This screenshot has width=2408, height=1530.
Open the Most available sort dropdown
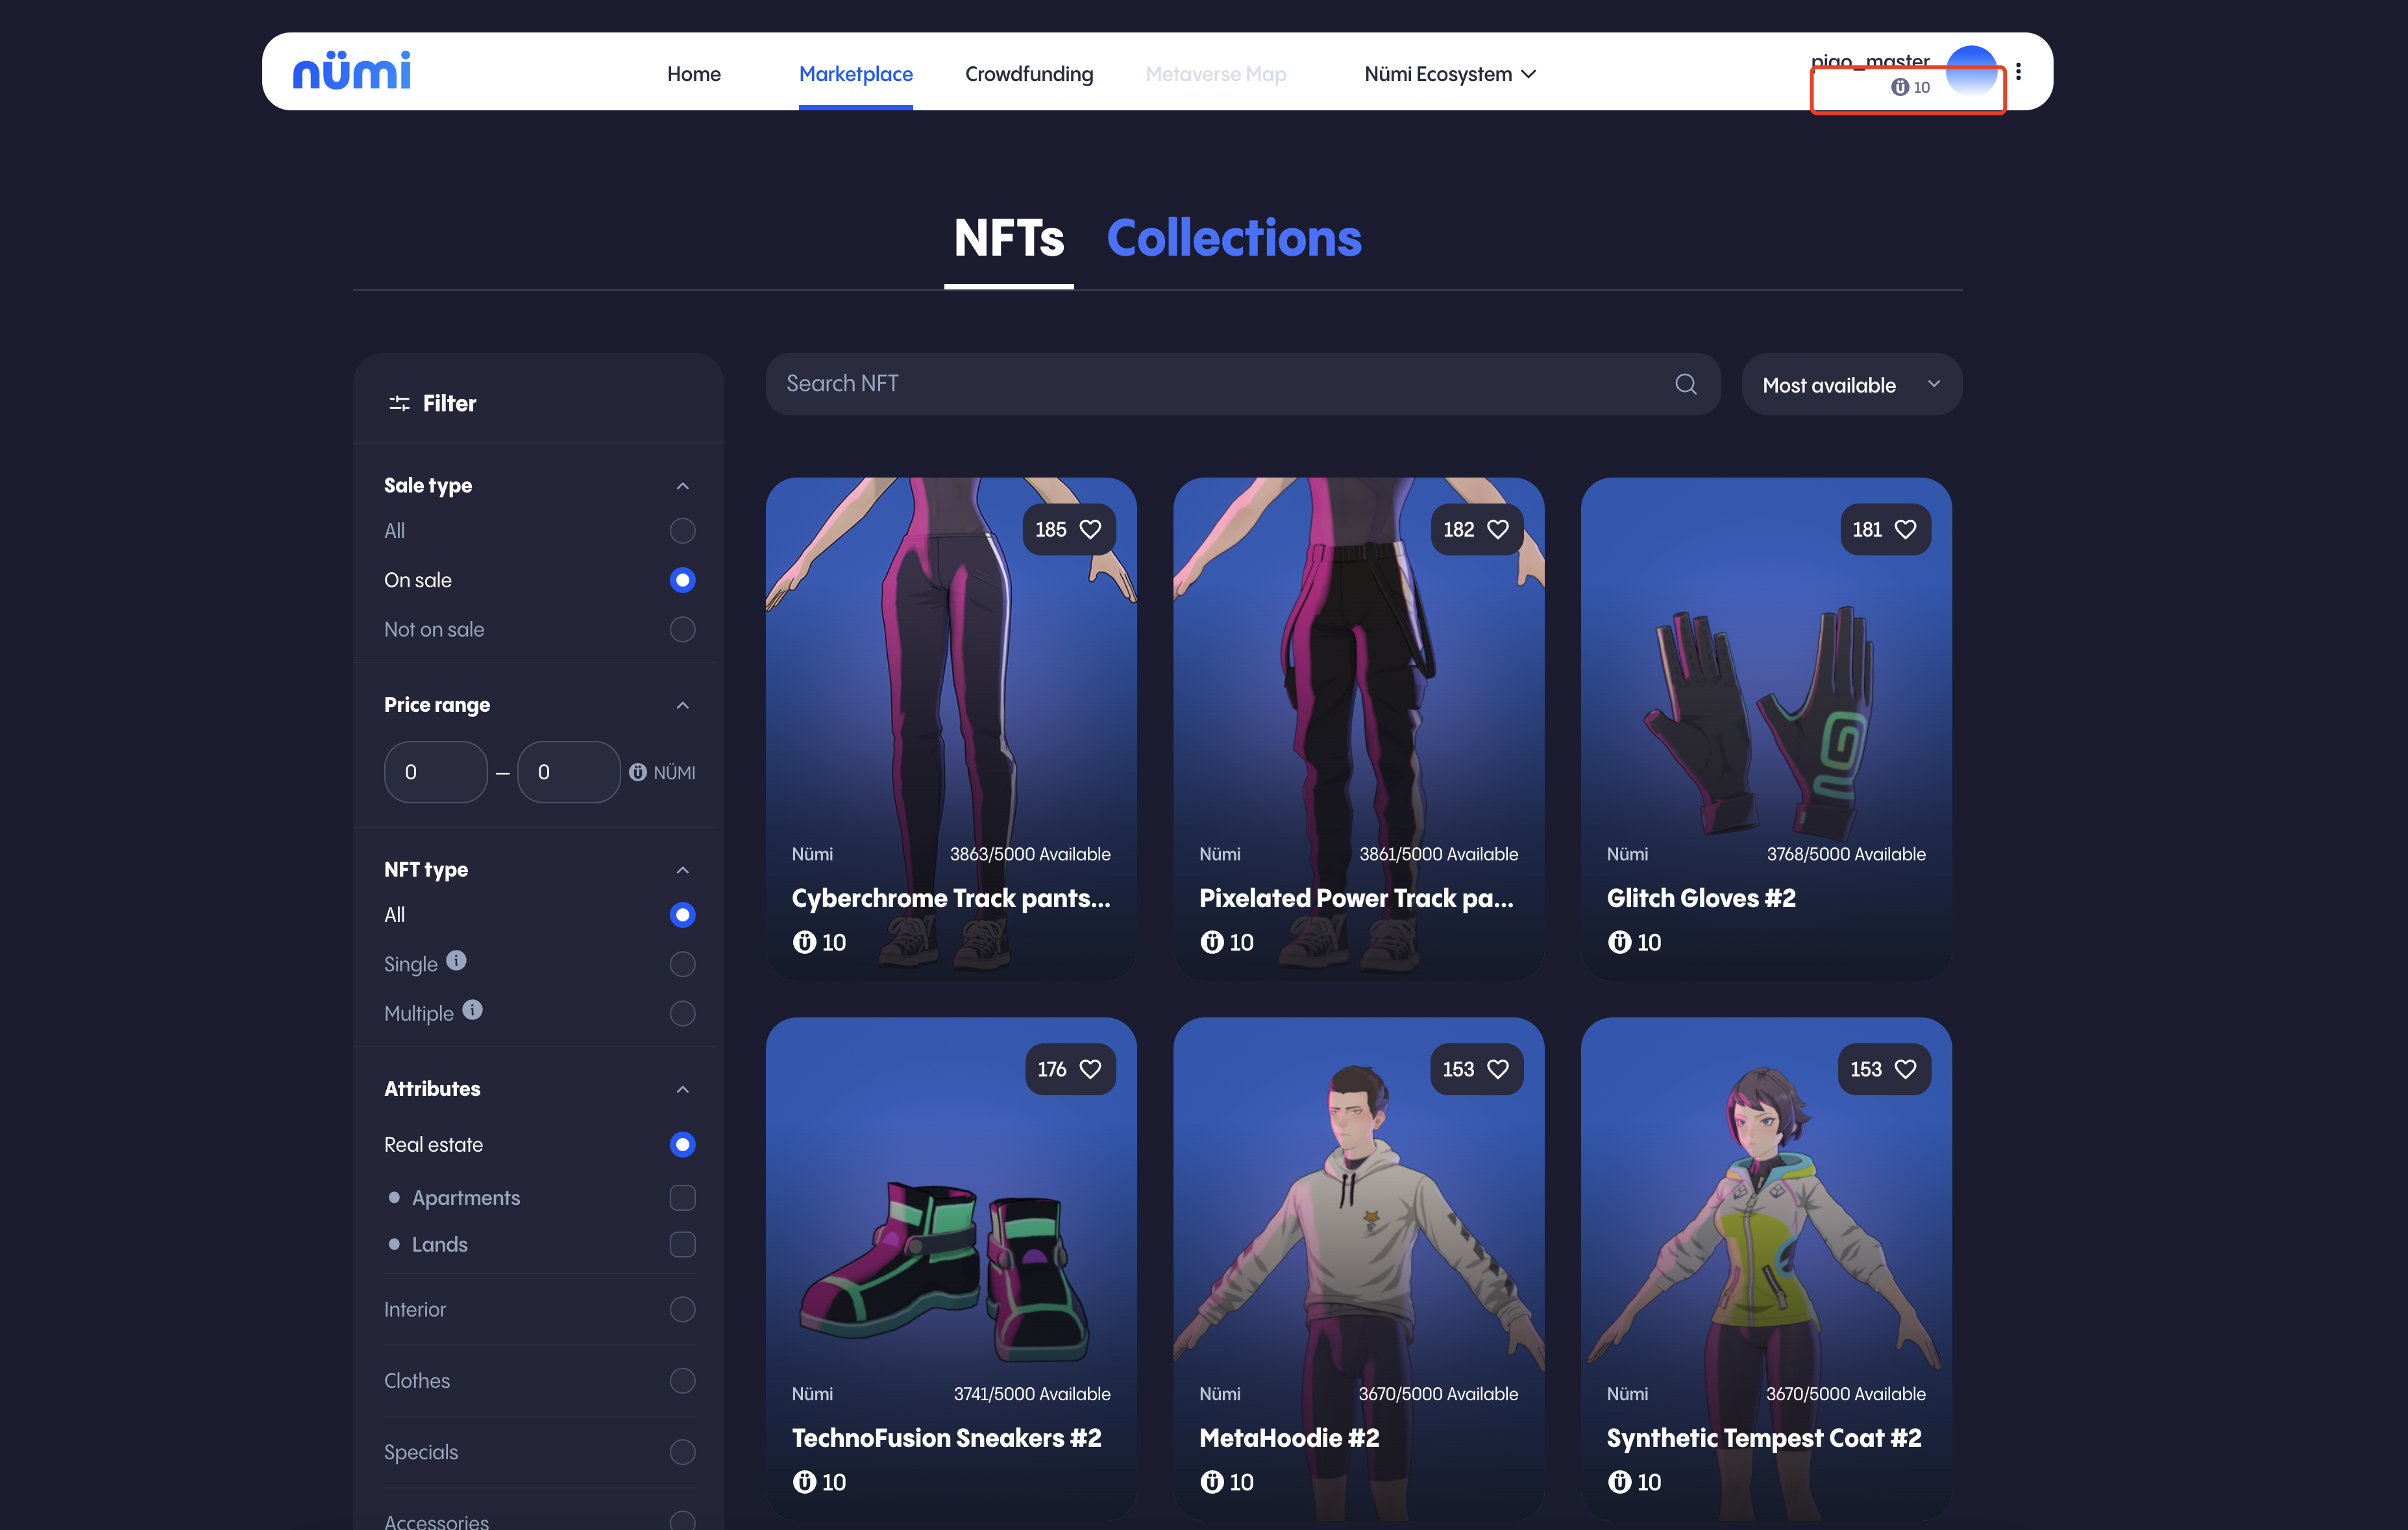click(x=1850, y=384)
